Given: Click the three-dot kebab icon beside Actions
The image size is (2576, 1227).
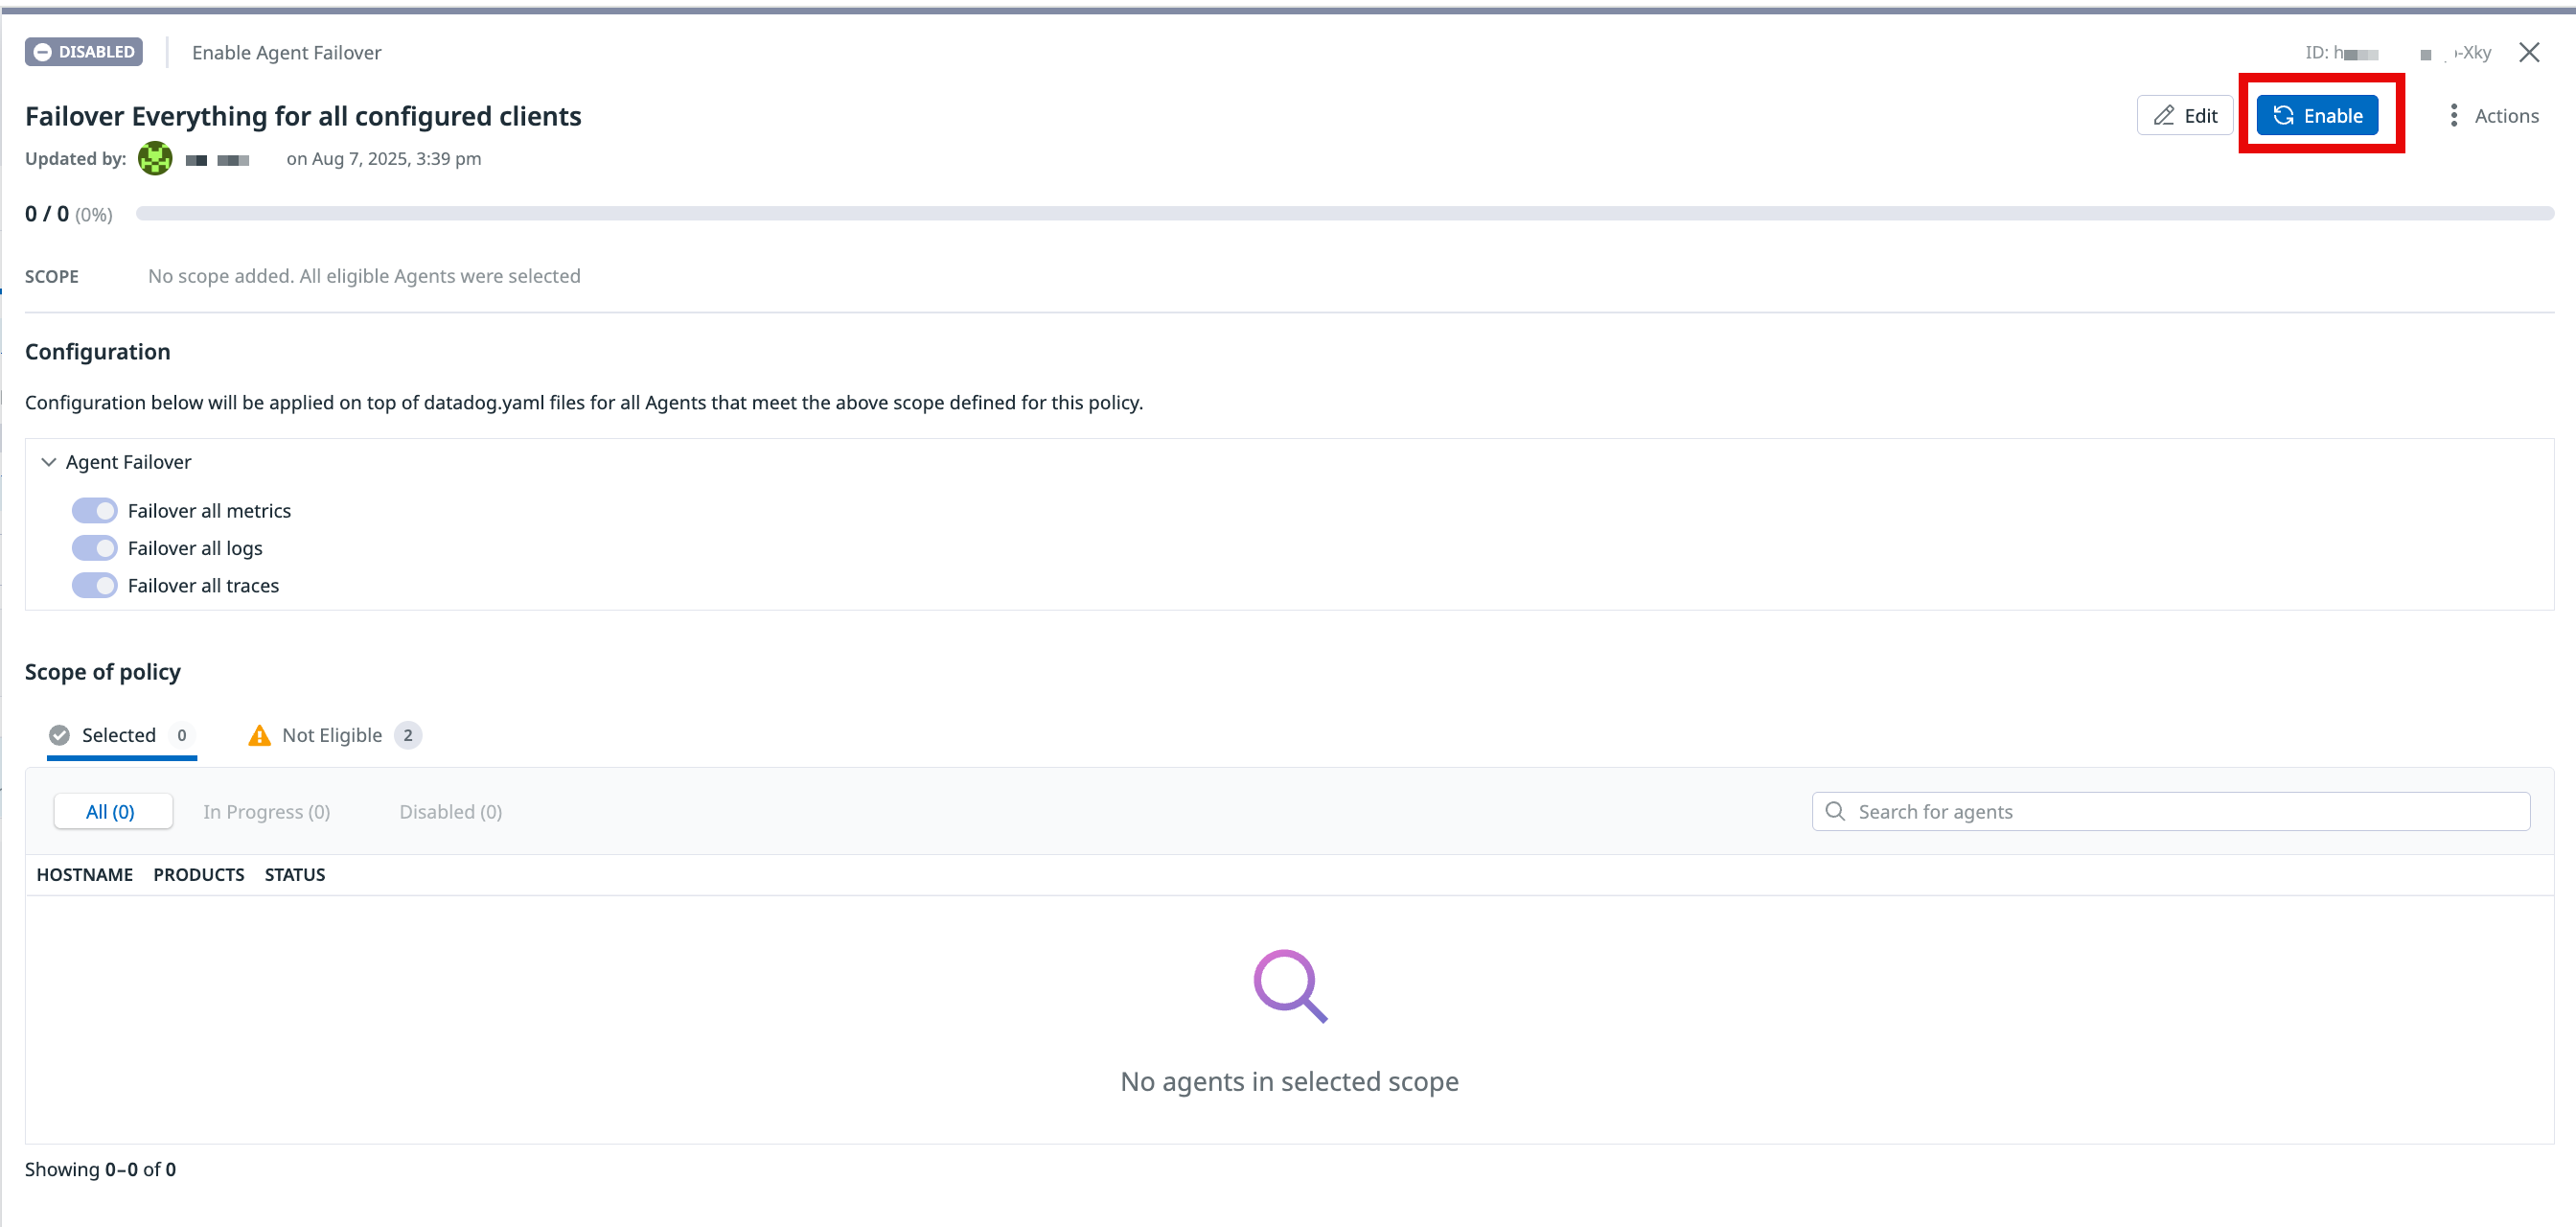Looking at the screenshot, I should (x=2453, y=115).
